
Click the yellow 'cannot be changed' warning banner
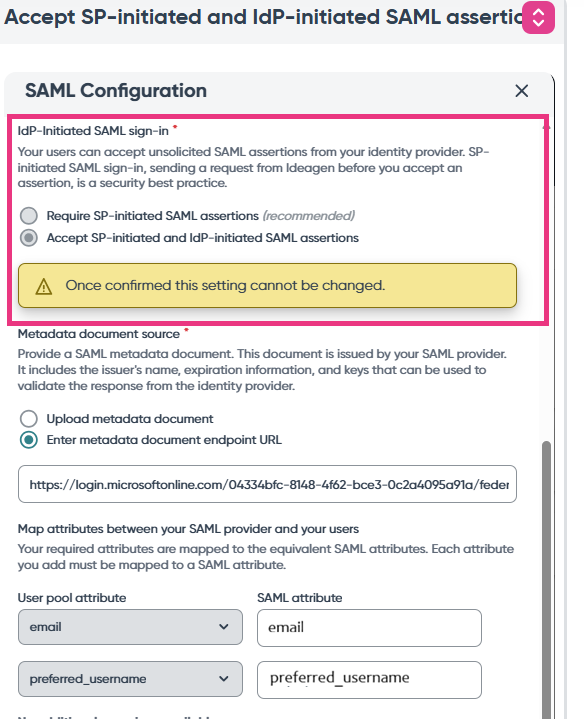pos(267,285)
